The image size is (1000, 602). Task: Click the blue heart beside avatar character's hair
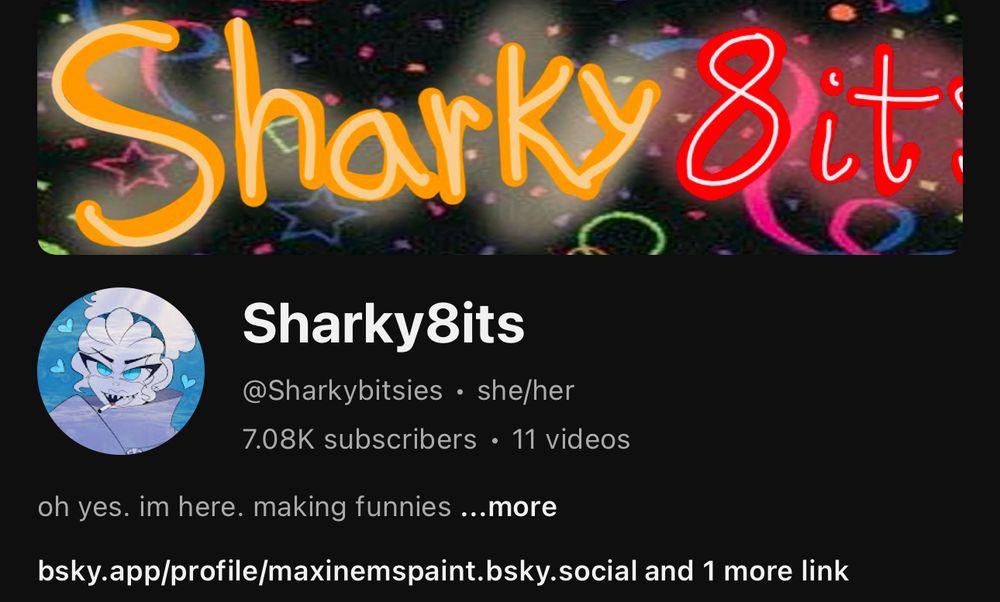(65, 326)
